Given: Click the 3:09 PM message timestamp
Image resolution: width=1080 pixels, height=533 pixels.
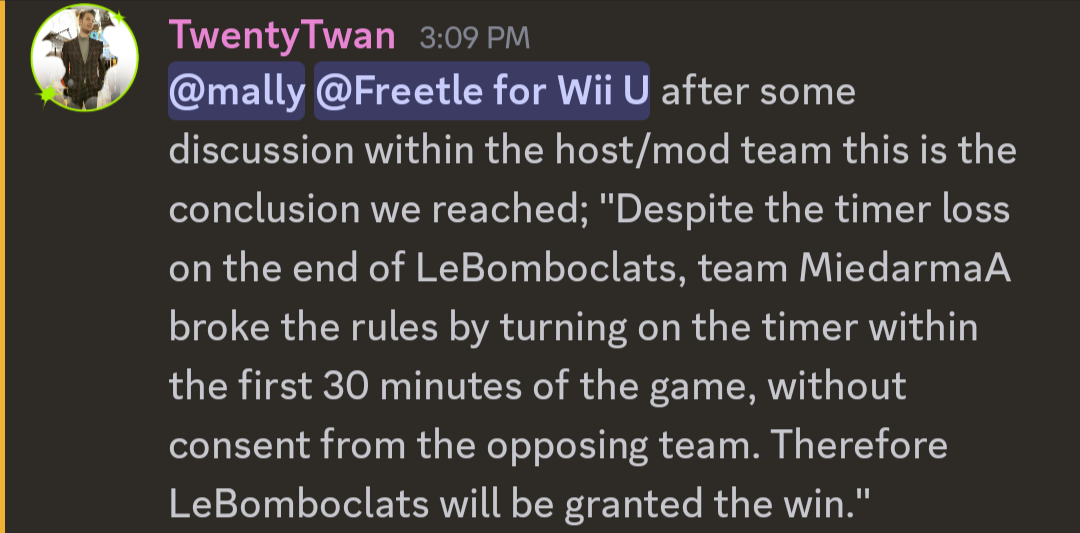Looking at the screenshot, I should point(475,39).
